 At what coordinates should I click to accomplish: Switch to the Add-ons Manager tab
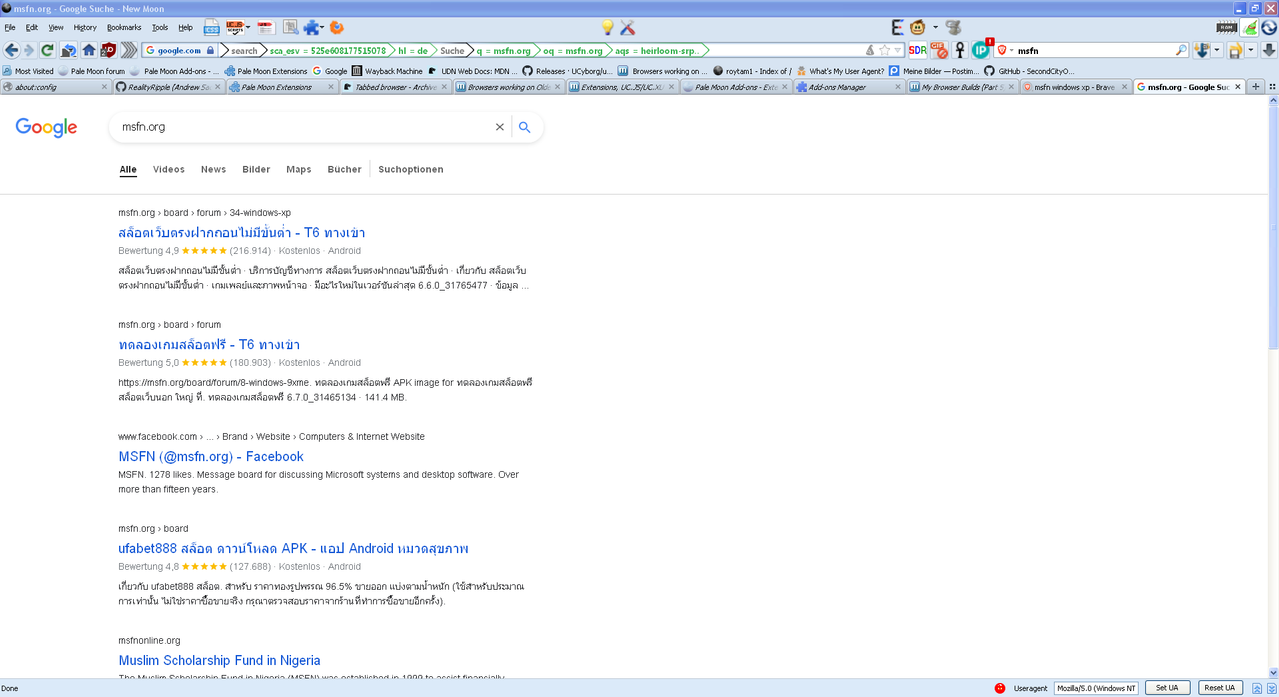pos(850,87)
